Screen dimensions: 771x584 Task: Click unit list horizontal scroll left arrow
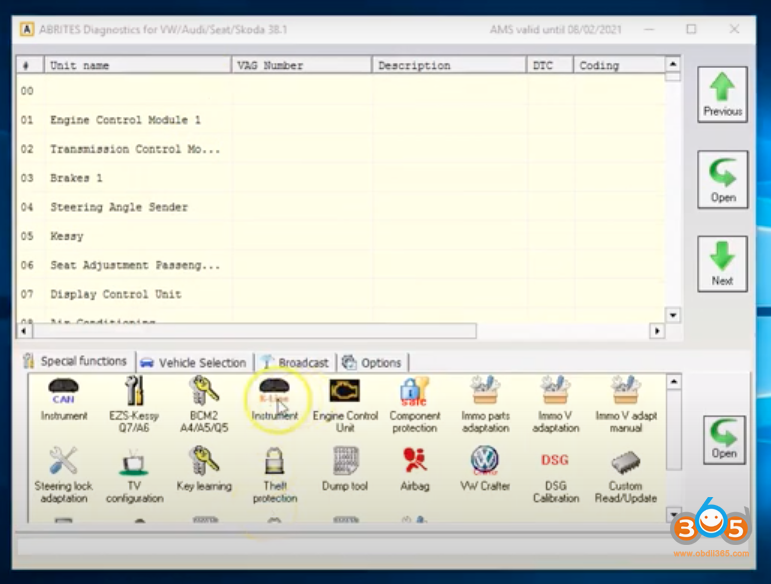[24, 331]
